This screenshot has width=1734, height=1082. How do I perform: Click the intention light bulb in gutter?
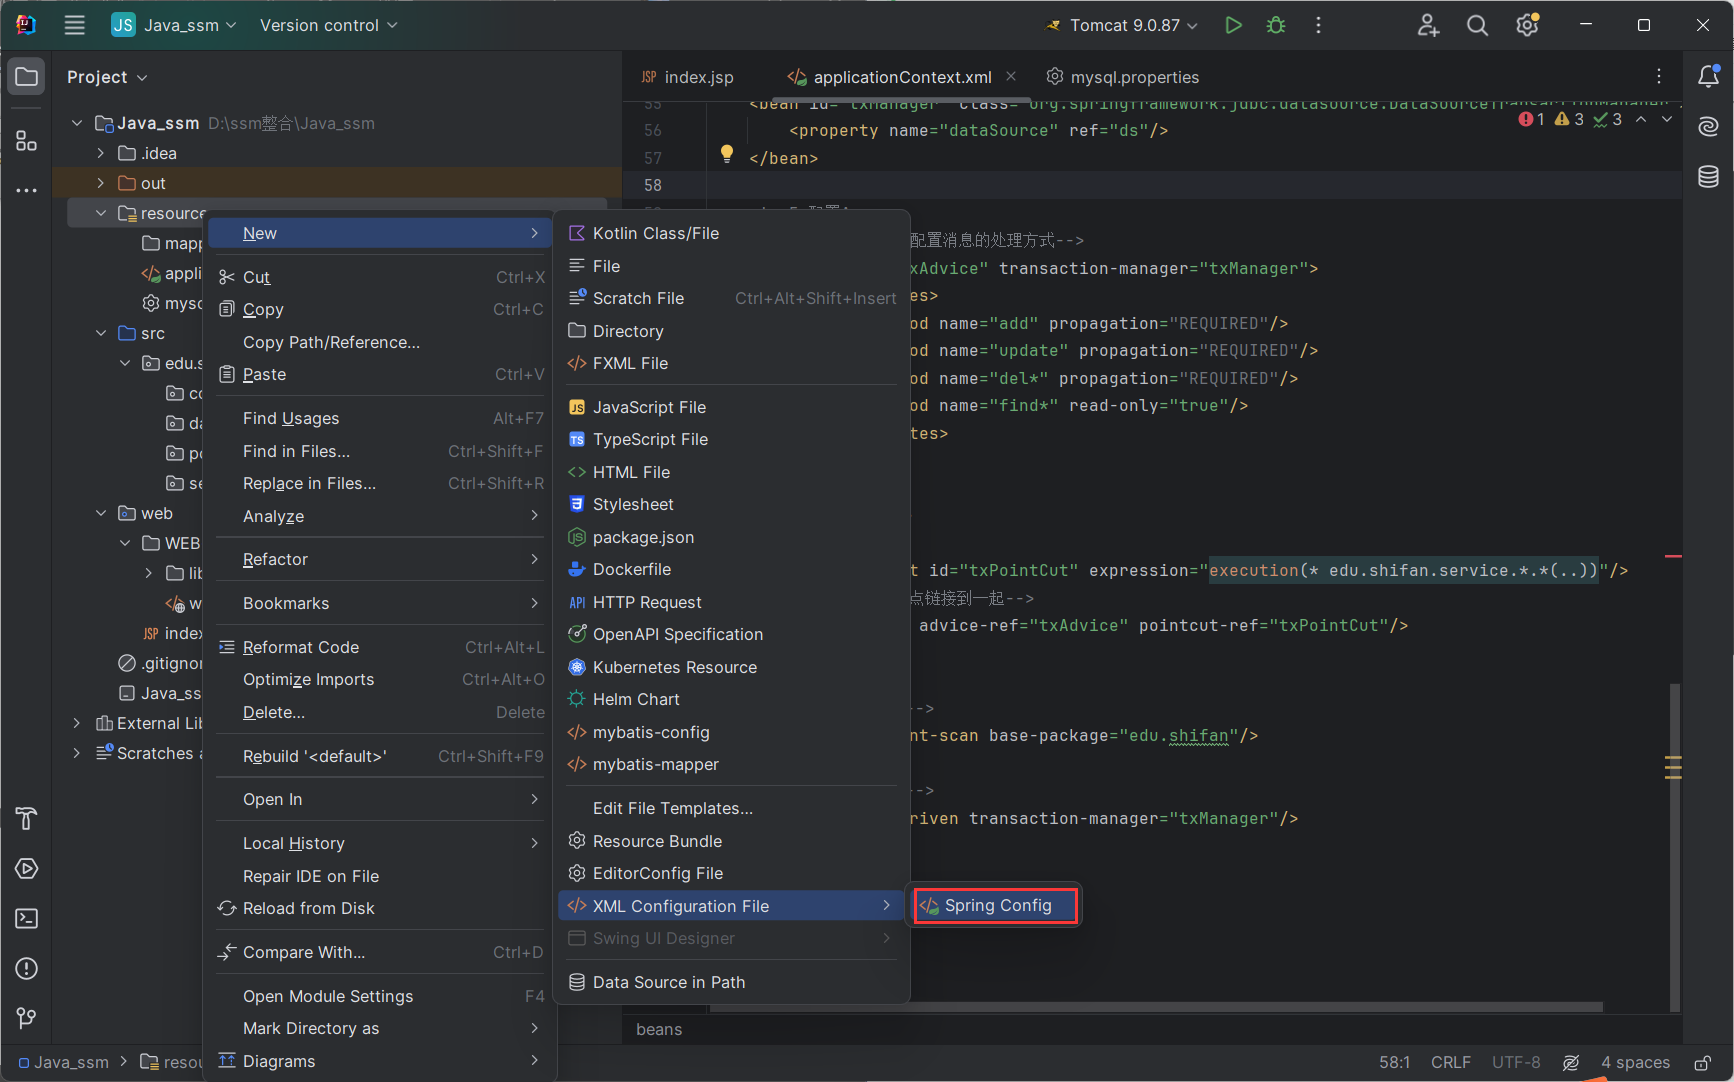[x=727, y=154]
